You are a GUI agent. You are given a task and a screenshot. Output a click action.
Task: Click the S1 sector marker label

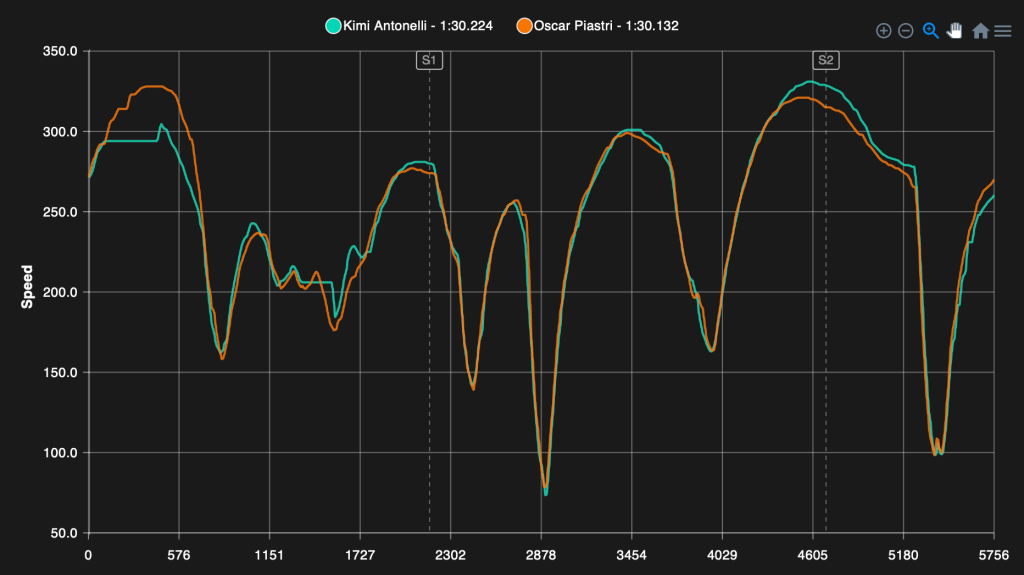click(x=429, y=60)
